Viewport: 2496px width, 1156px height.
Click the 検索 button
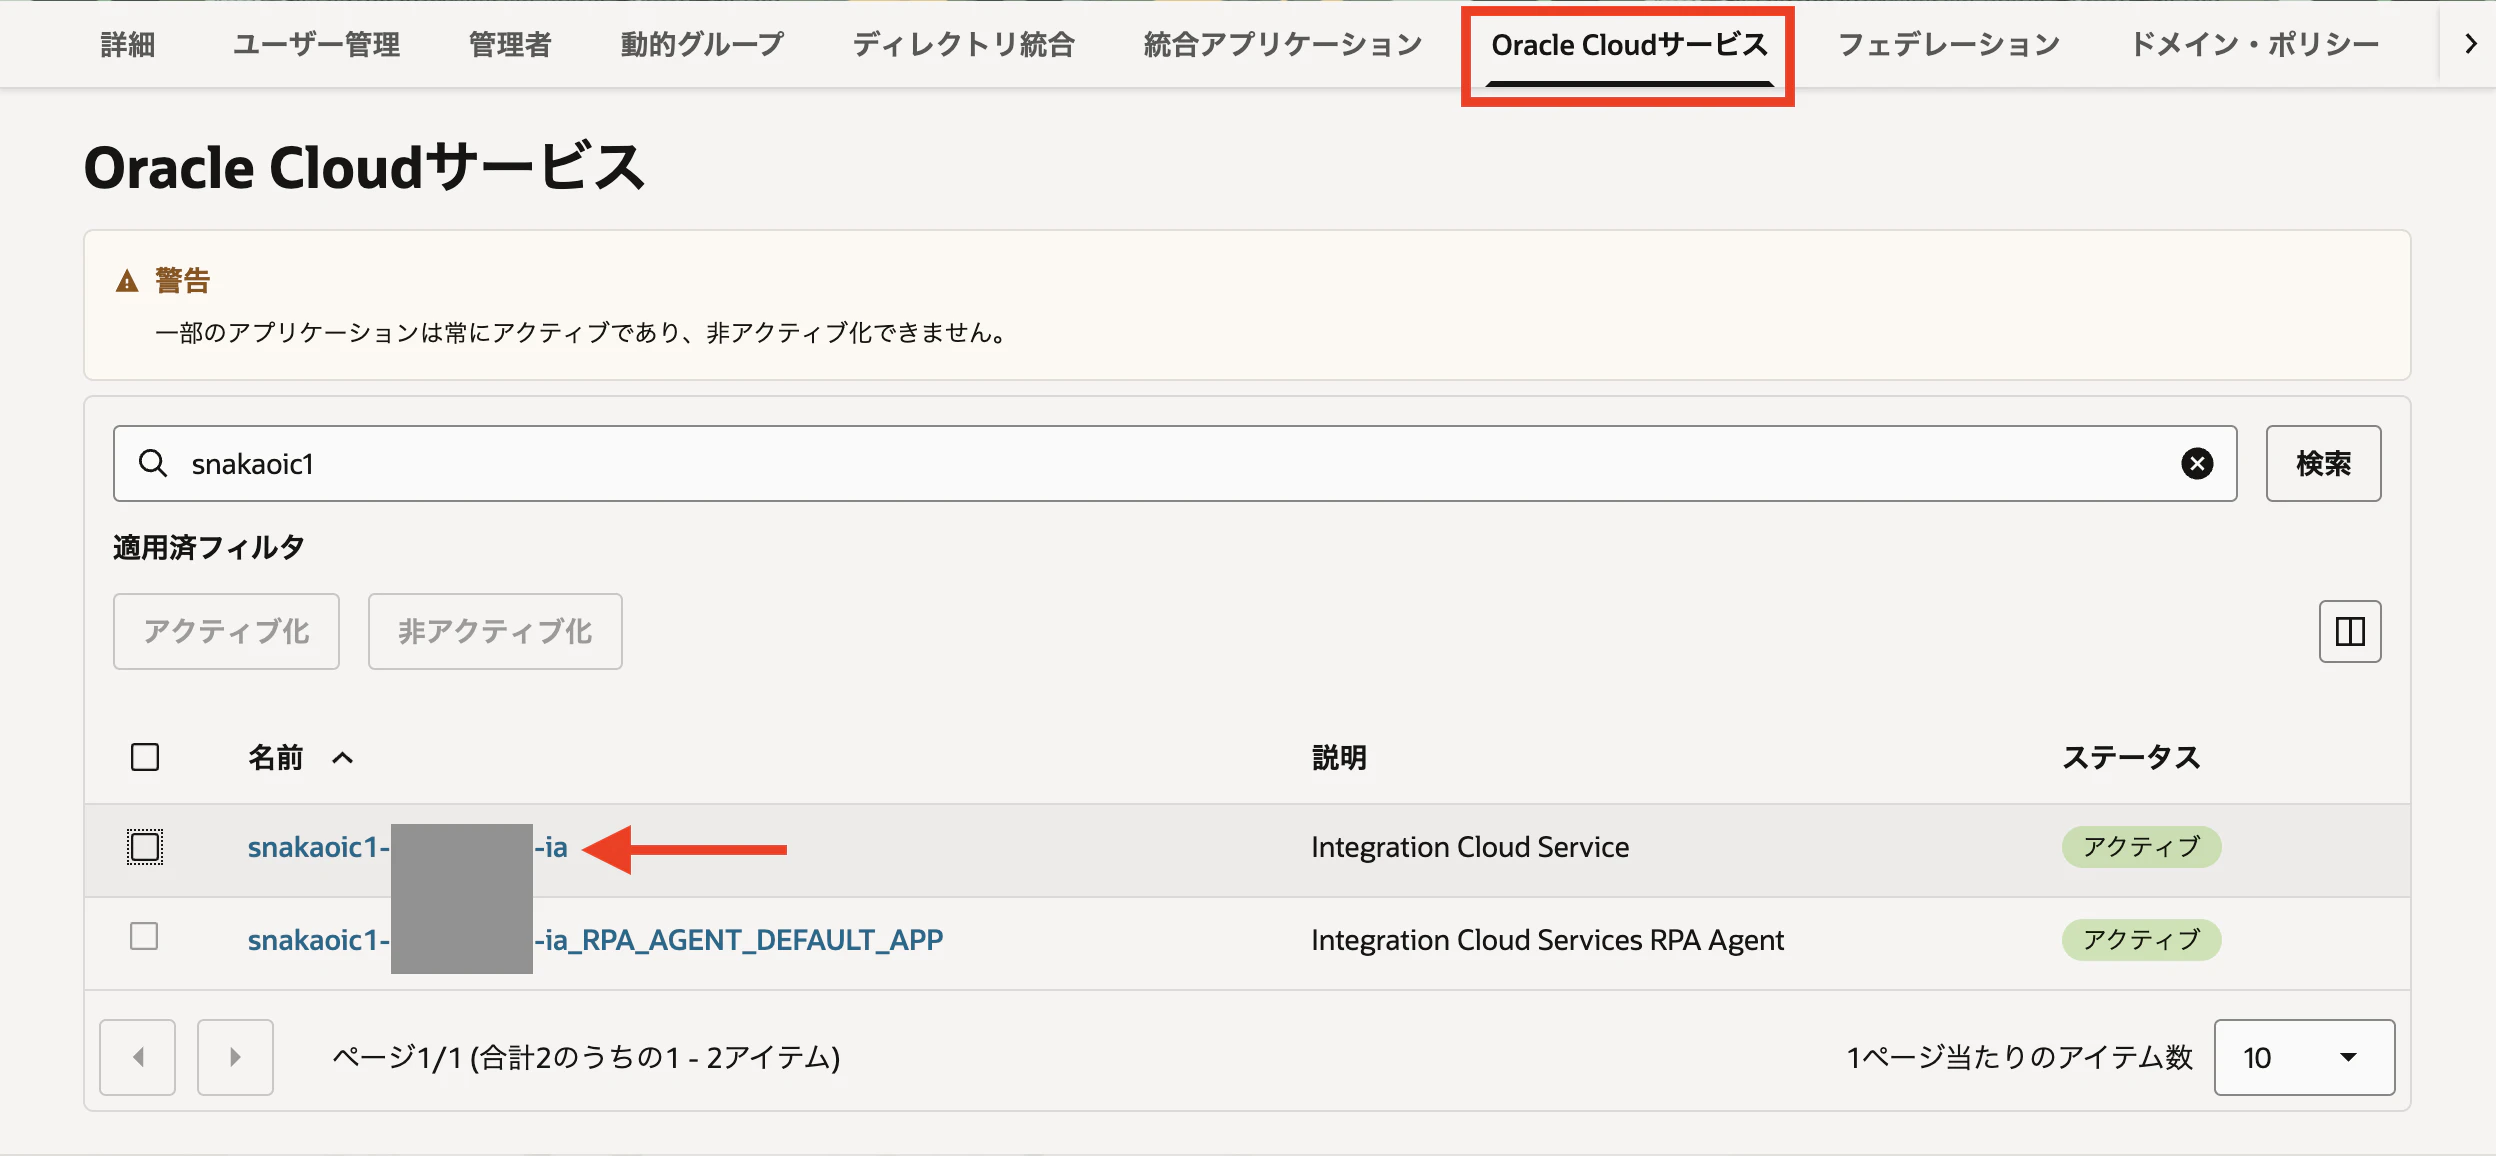2323,464
